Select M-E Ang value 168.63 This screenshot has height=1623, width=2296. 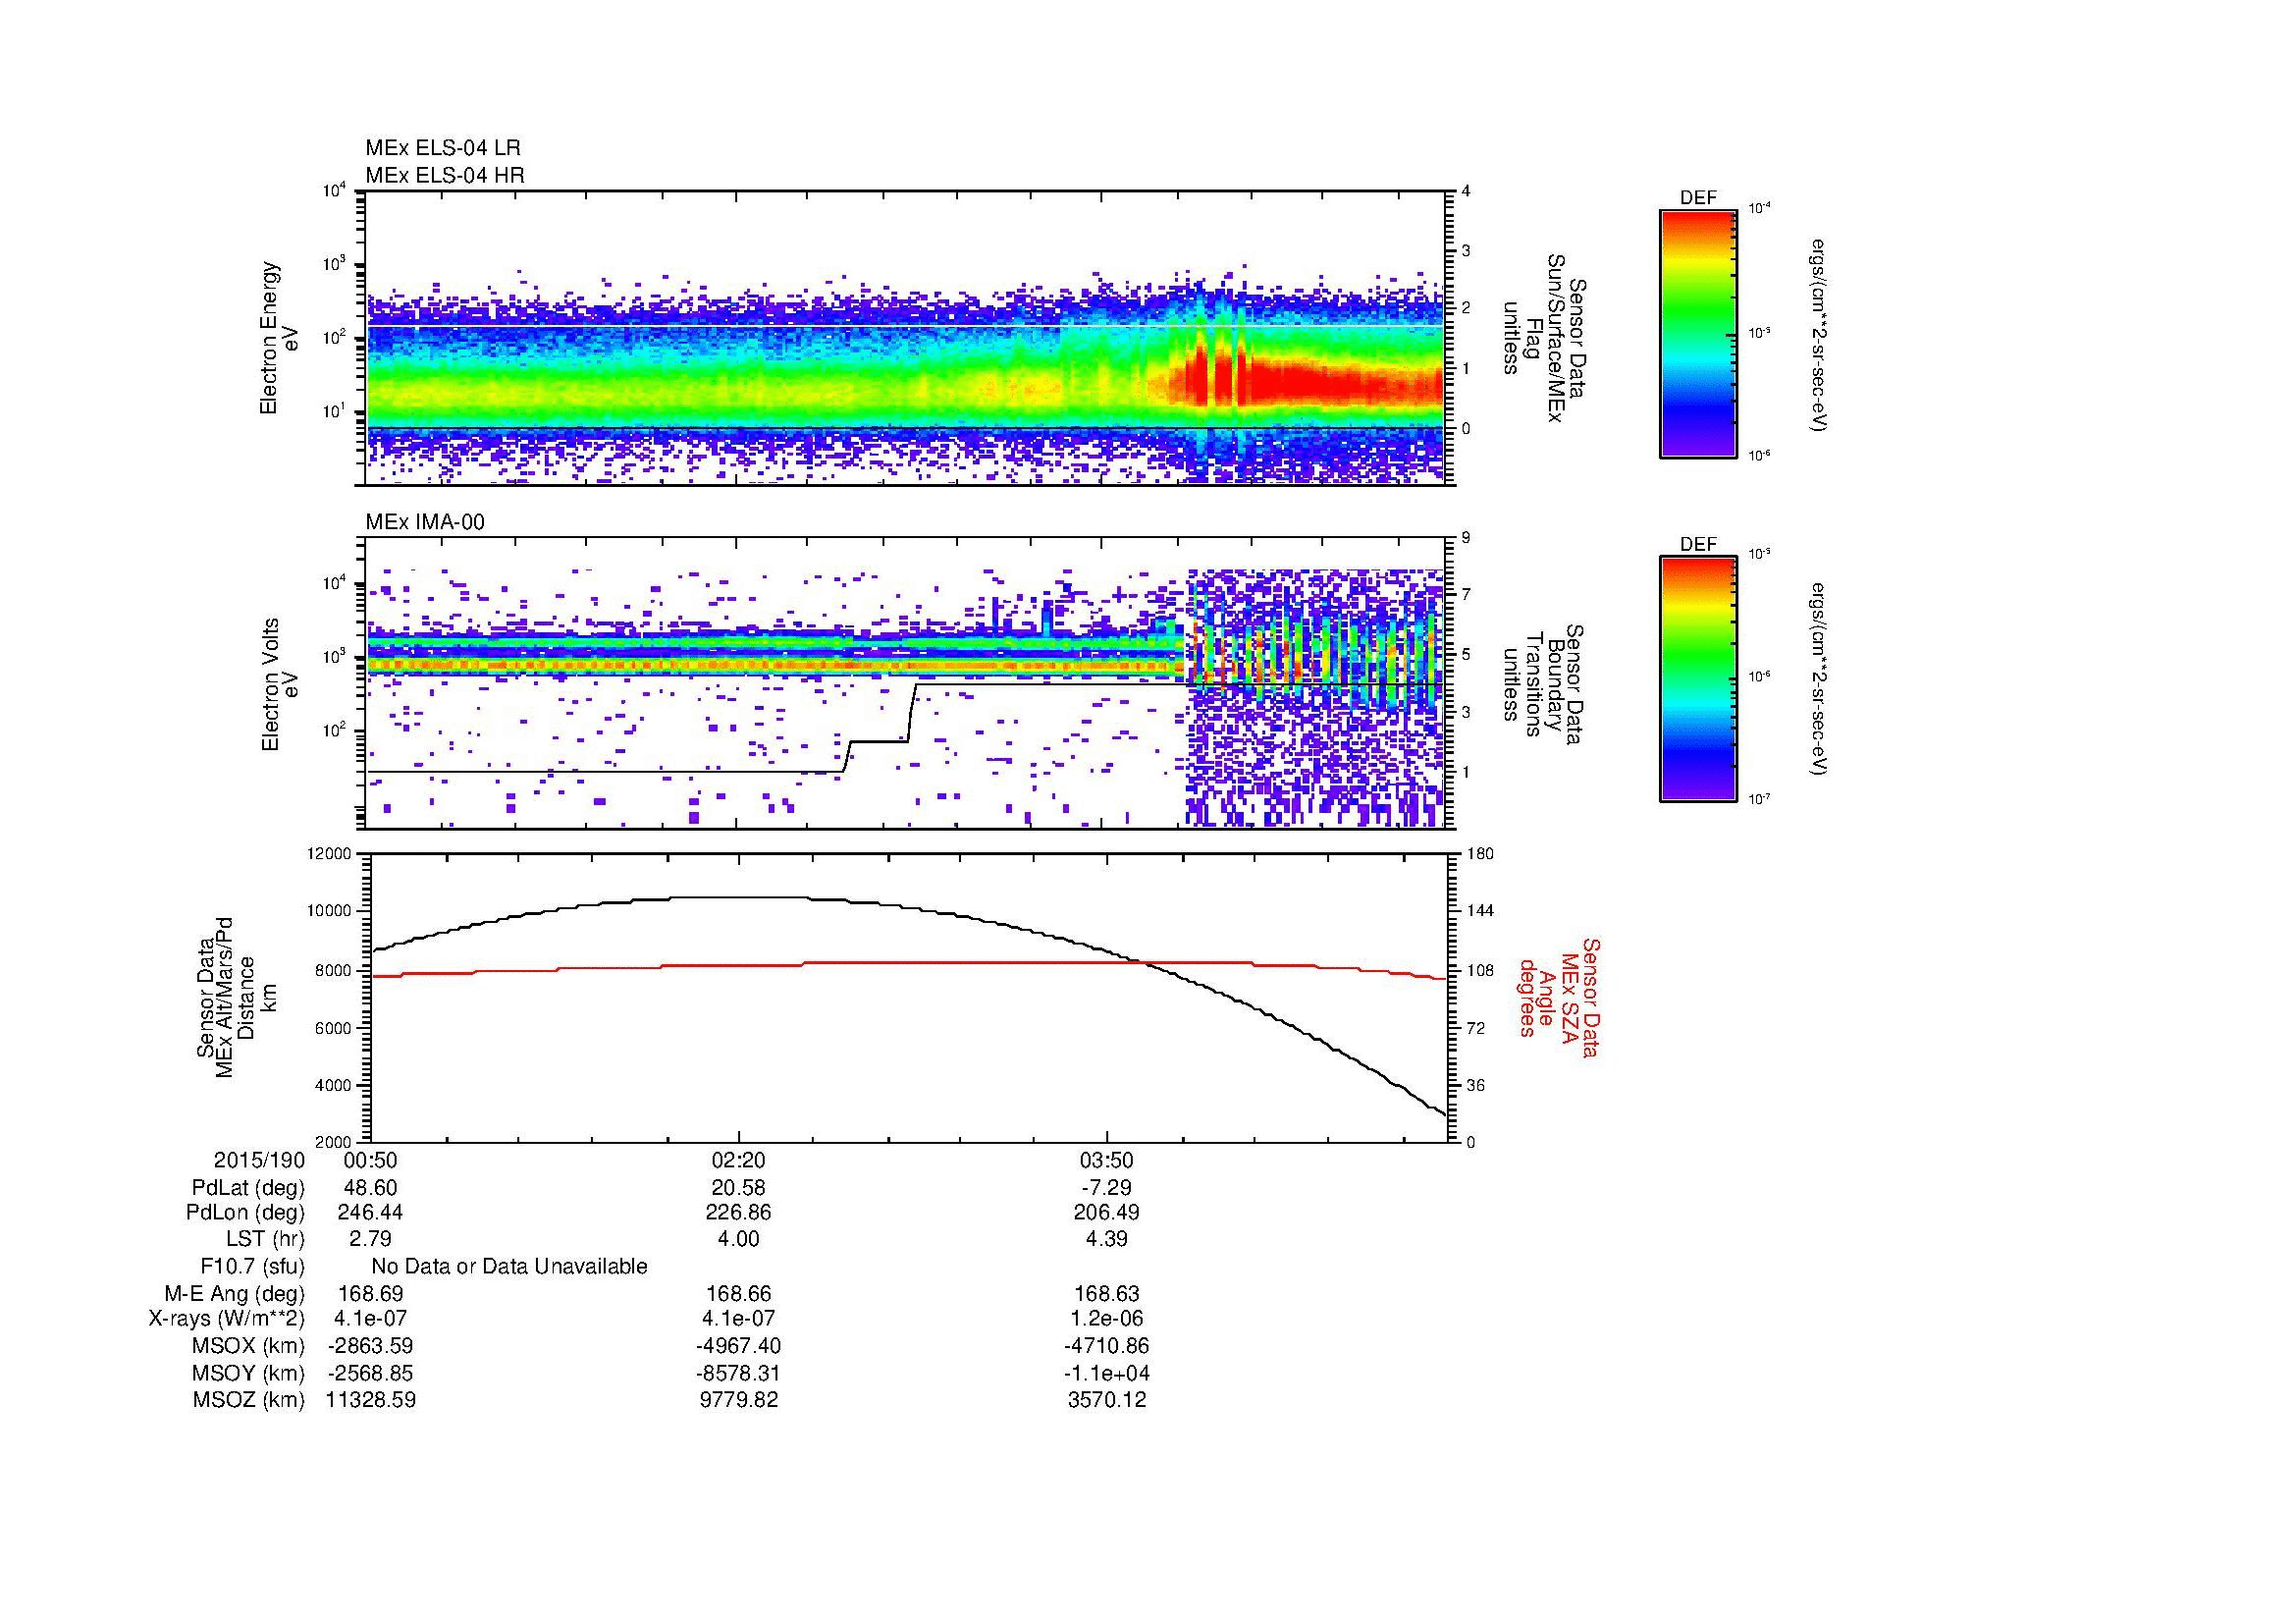coord(1107,1293)
